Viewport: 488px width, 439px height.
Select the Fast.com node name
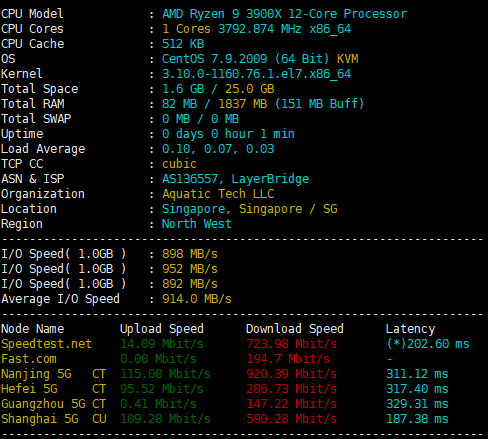click(29, 359)
